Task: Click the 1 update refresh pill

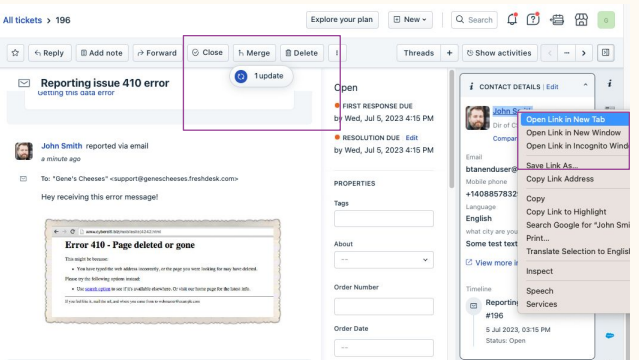Action: [261, 76]
